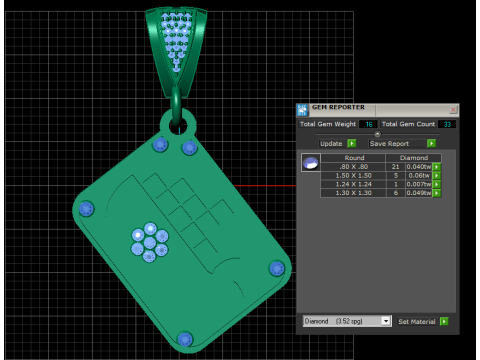Close the Gem Reporter panel
This screenshot has width=480, height=360.
pos(453,109)
